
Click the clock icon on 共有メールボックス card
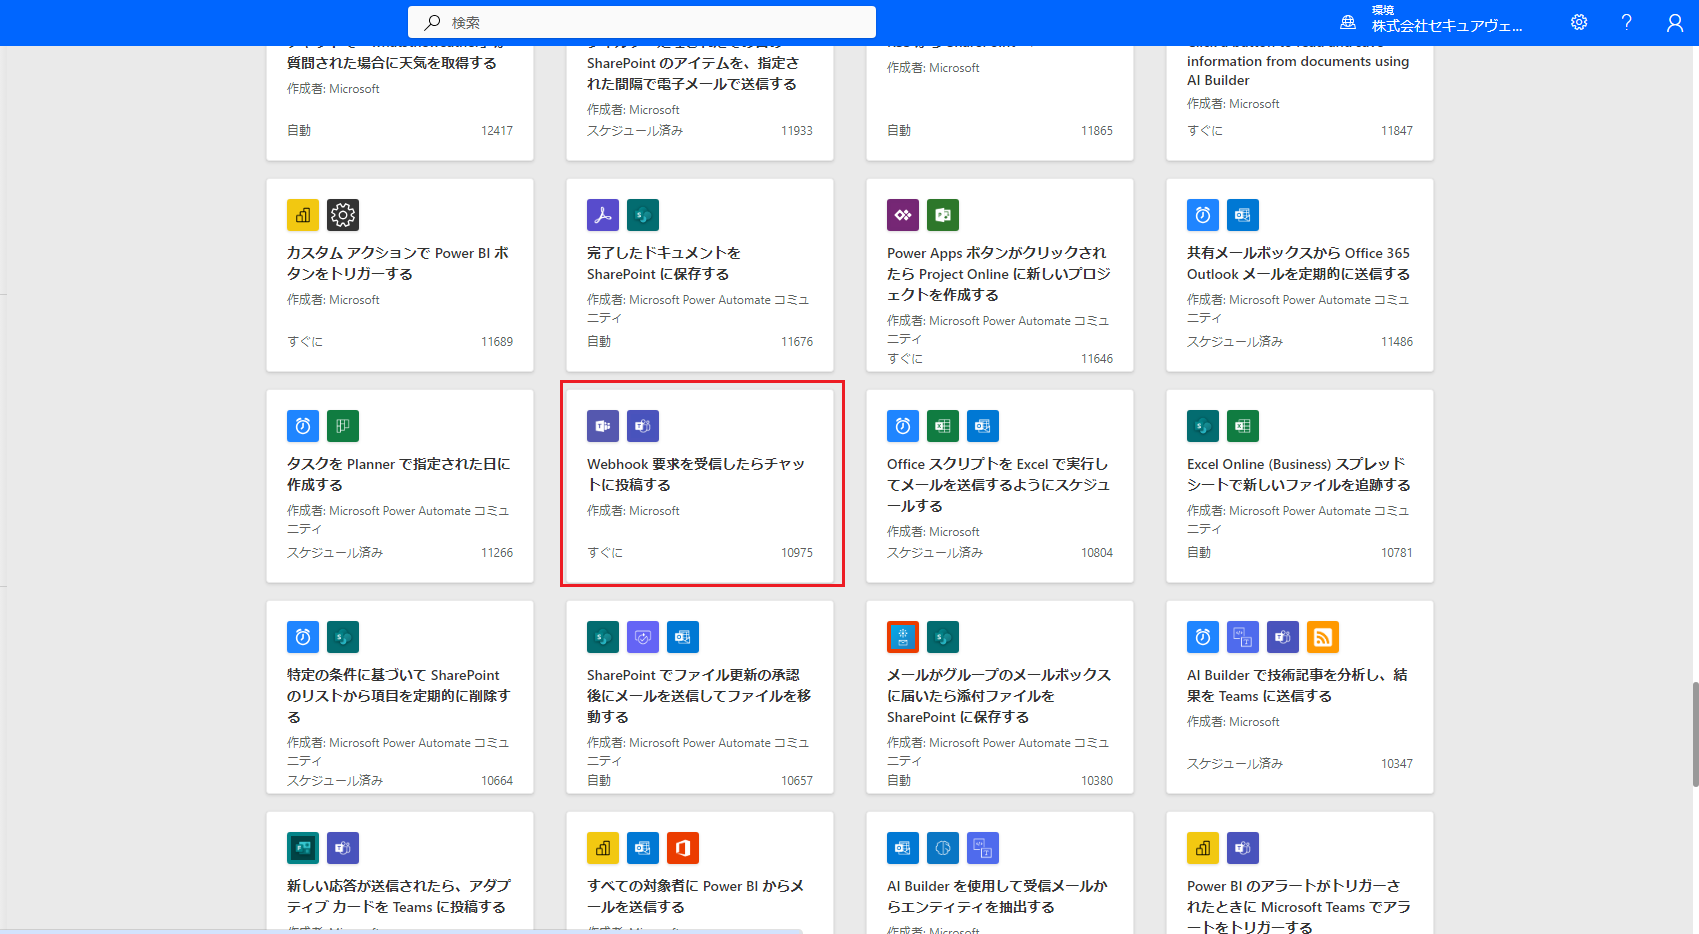1203,215
